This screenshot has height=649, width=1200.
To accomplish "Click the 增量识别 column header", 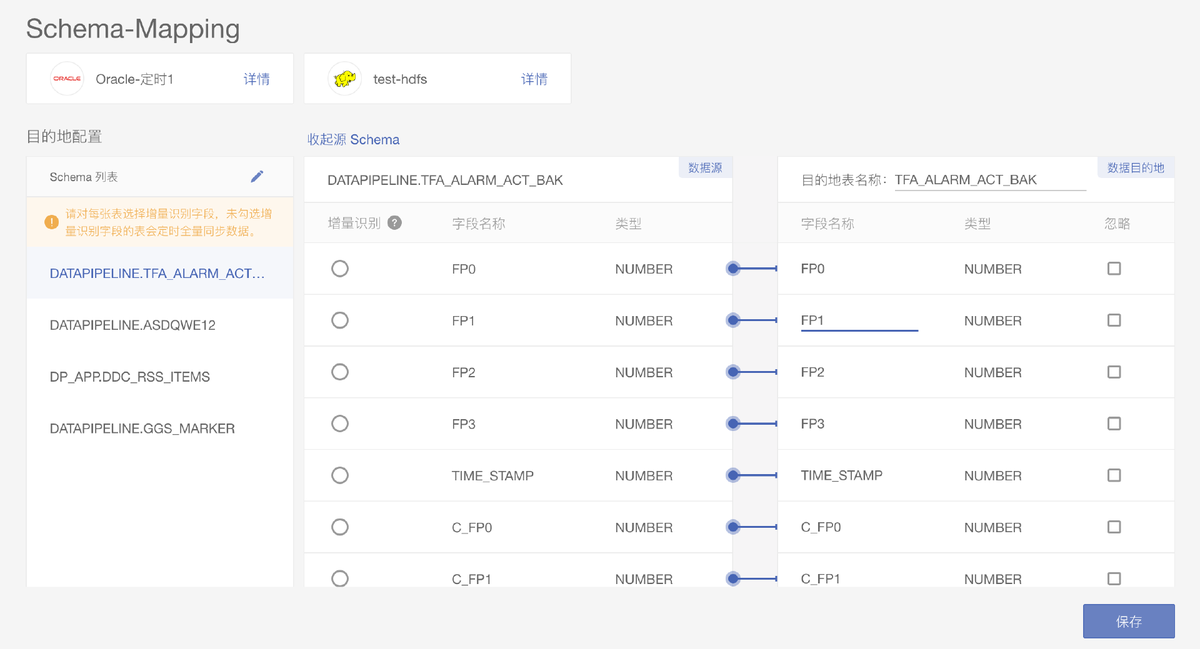I will tap(355, 222).
